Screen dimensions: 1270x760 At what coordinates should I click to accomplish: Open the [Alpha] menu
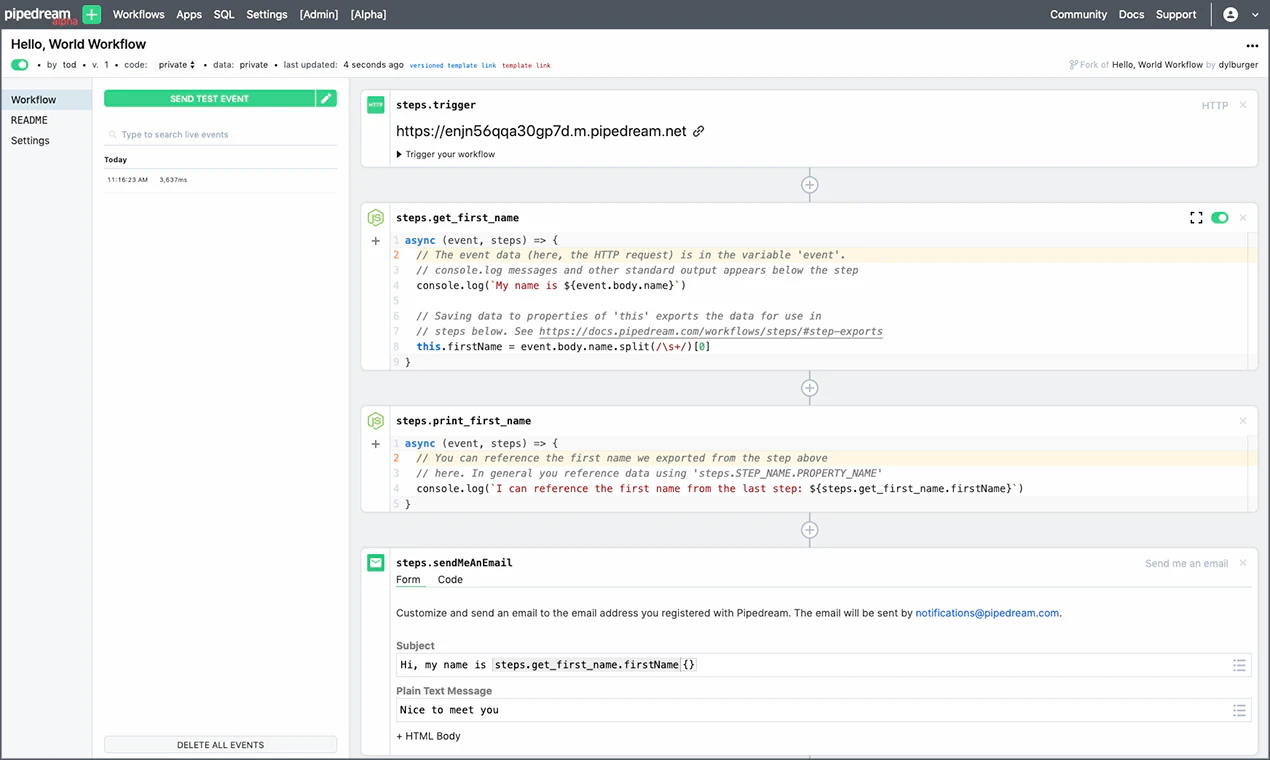(368, 14)
